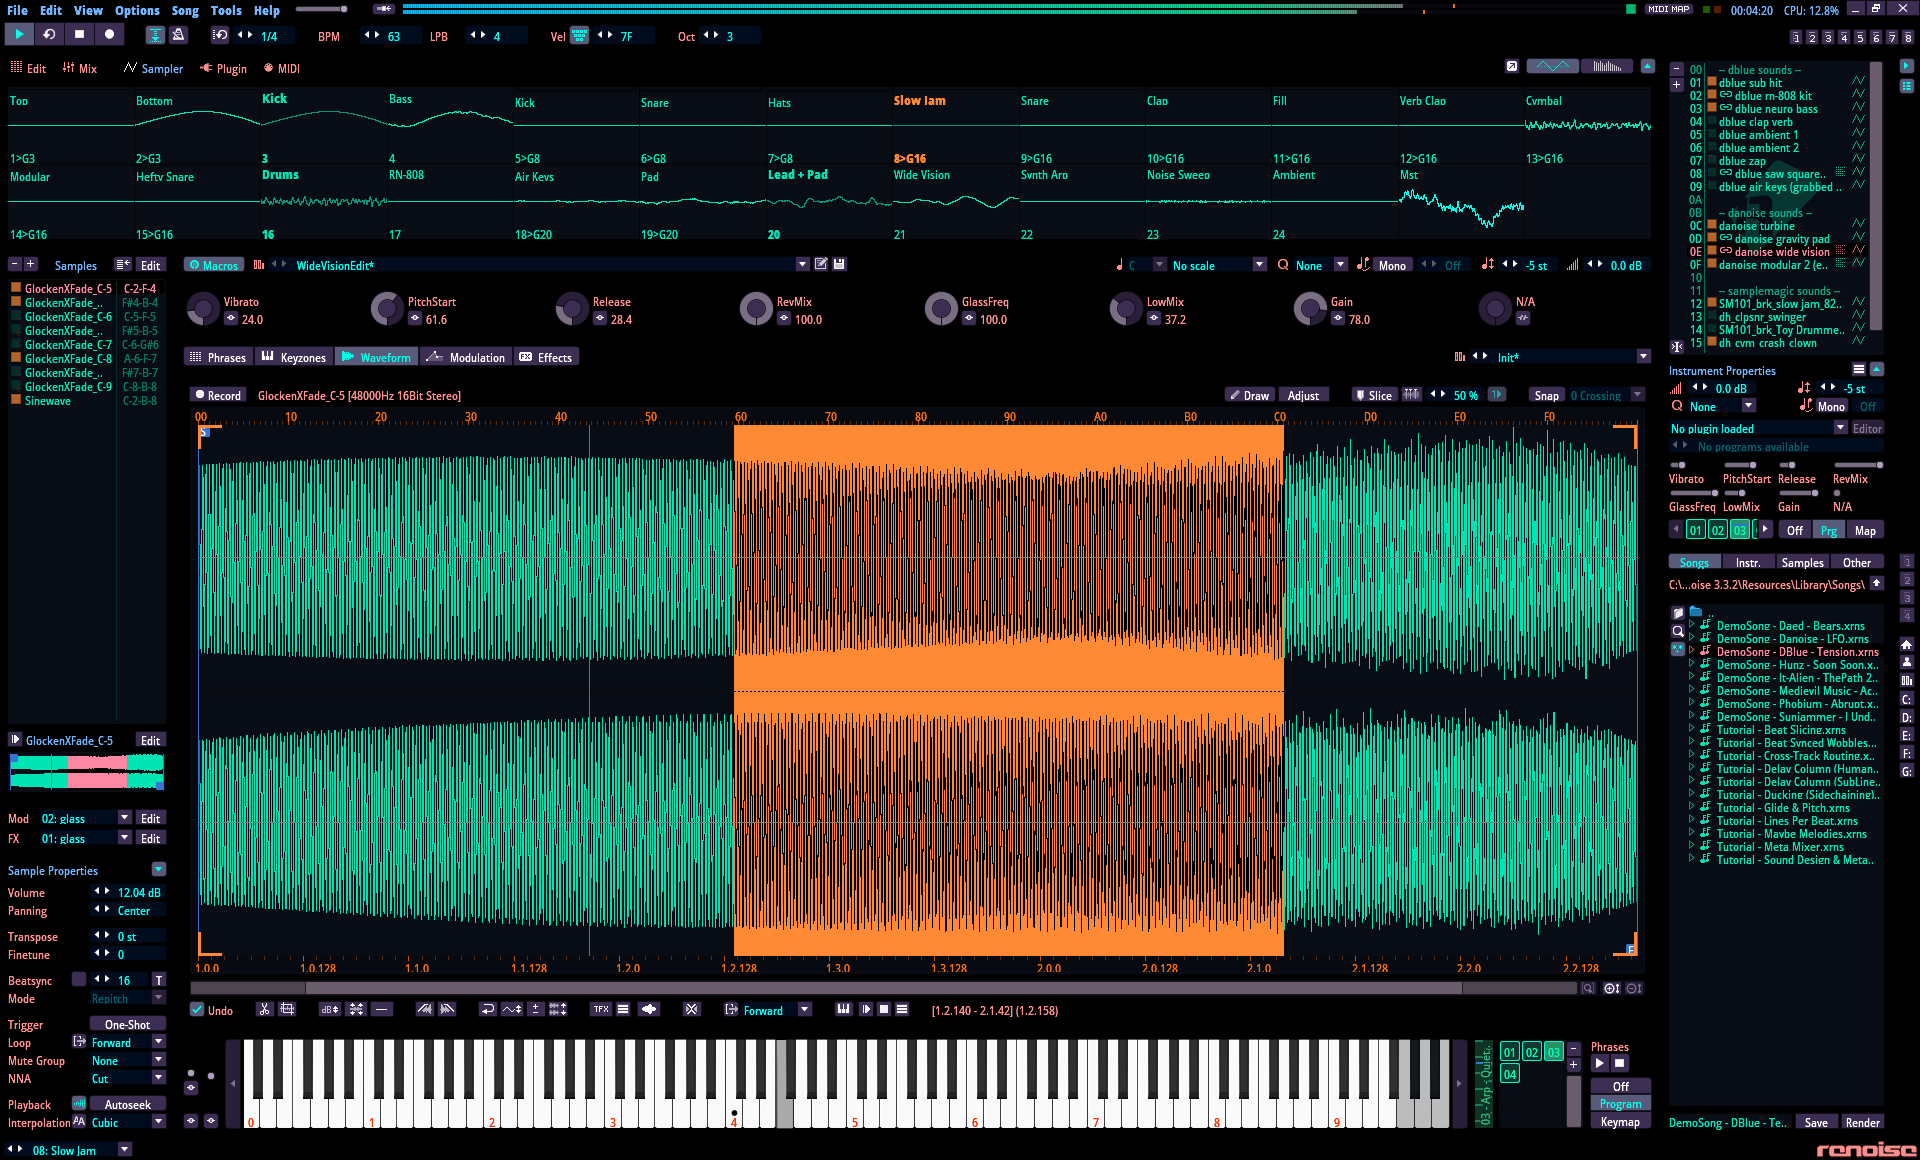Open the dB volume adjust tool
Viewport: 1920px width, 1160px height.
coord(329,1010)
